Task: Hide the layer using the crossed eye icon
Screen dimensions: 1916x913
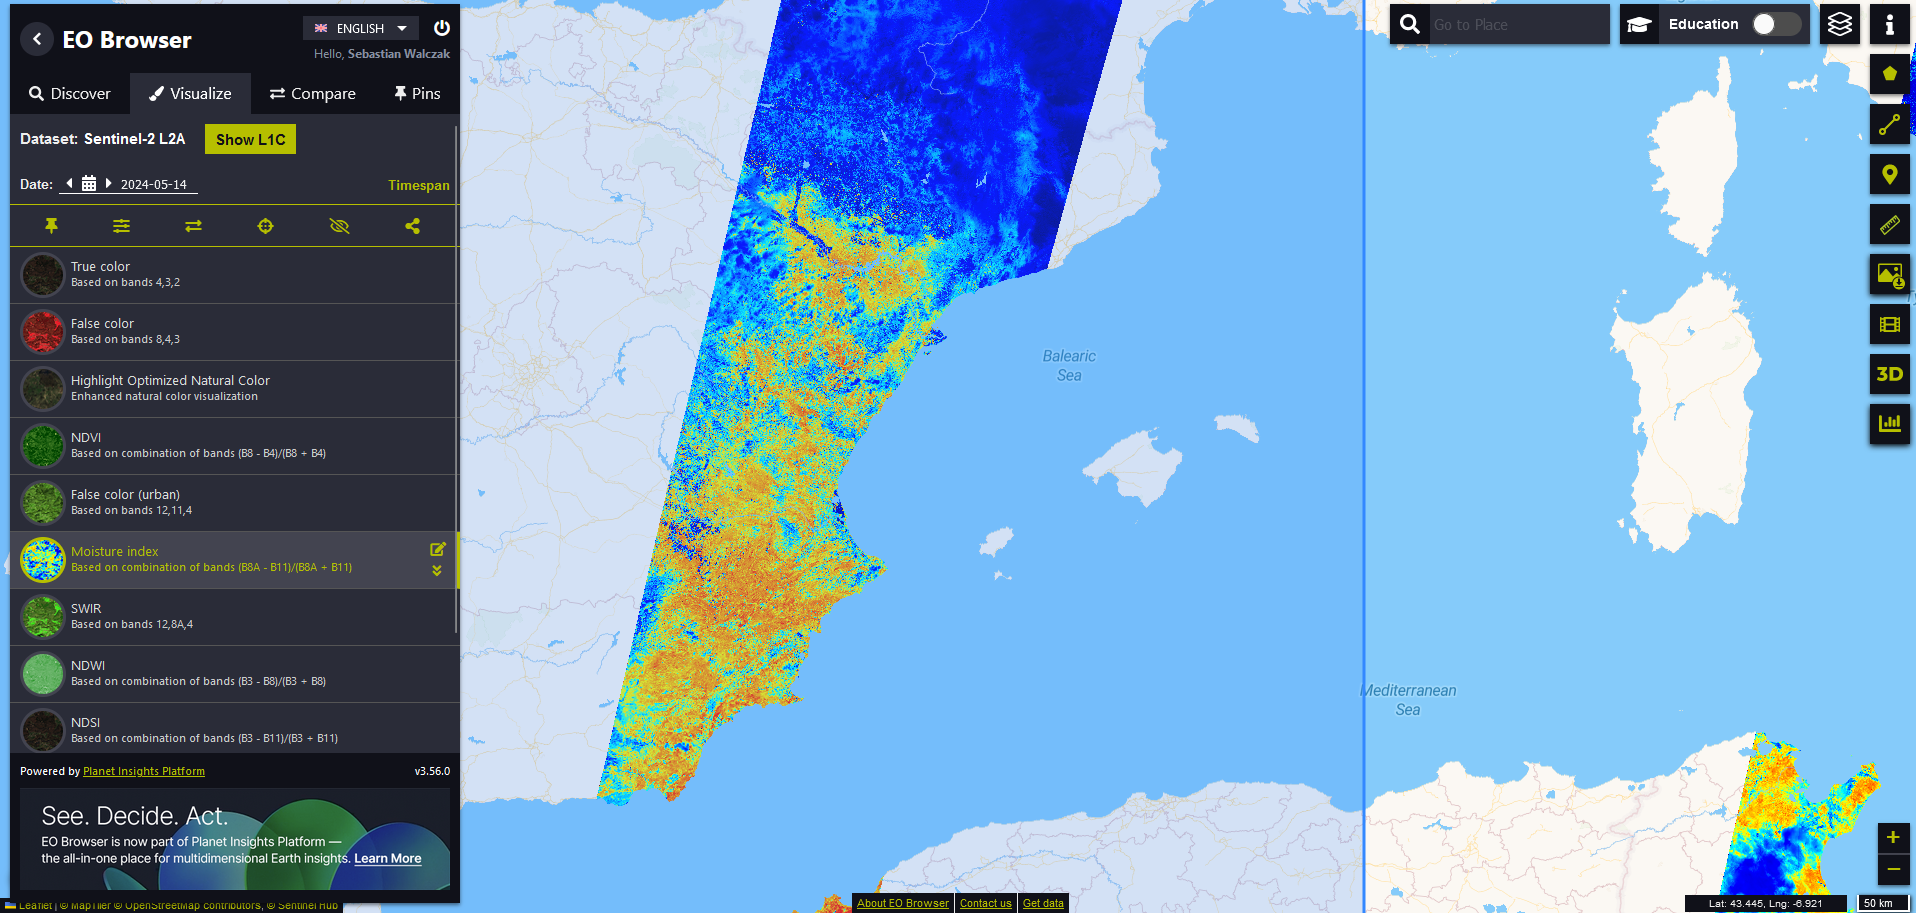Action: click(339, 226)
